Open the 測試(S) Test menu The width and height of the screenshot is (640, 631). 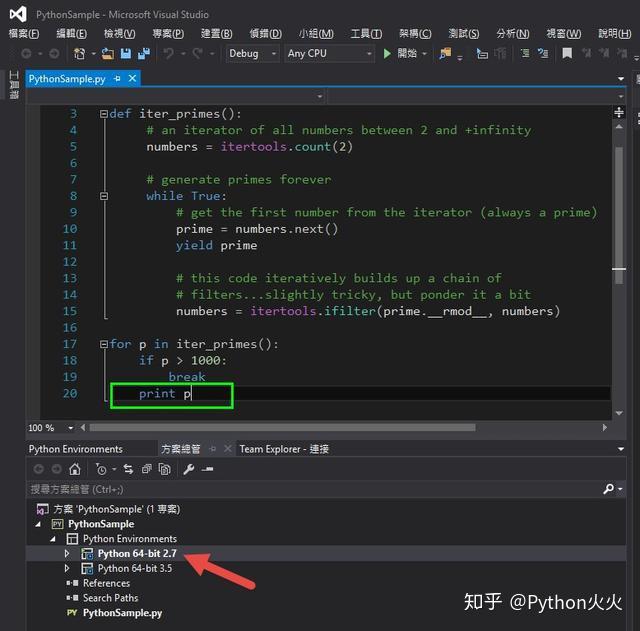[x=464, y=33]
